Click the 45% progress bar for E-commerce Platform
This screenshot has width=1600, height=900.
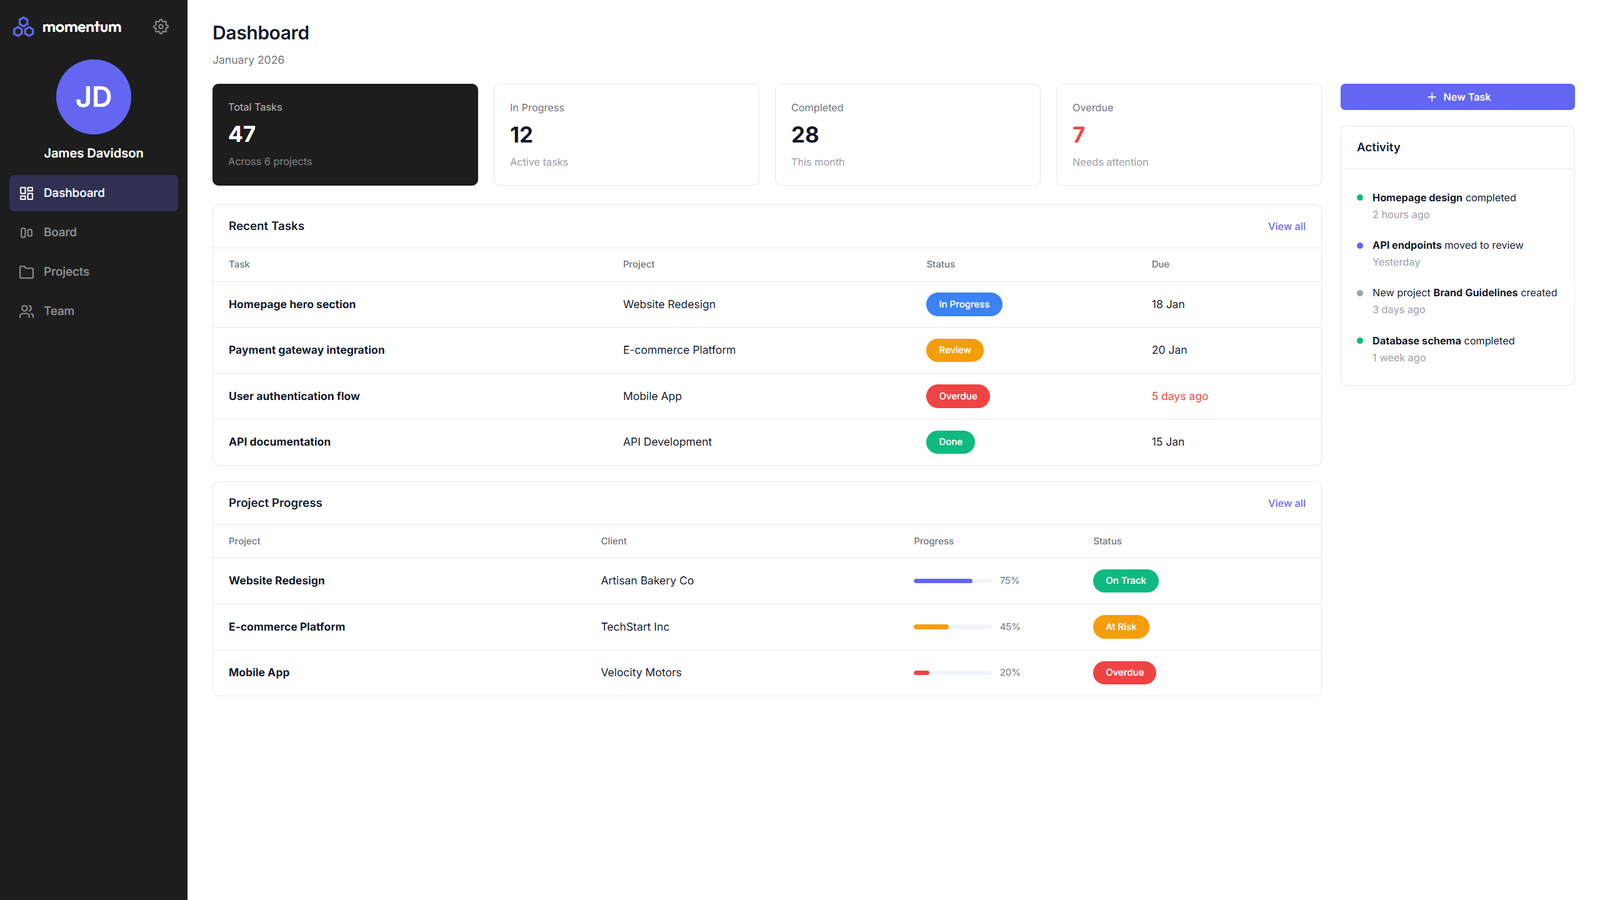click(x=951, y=627)
